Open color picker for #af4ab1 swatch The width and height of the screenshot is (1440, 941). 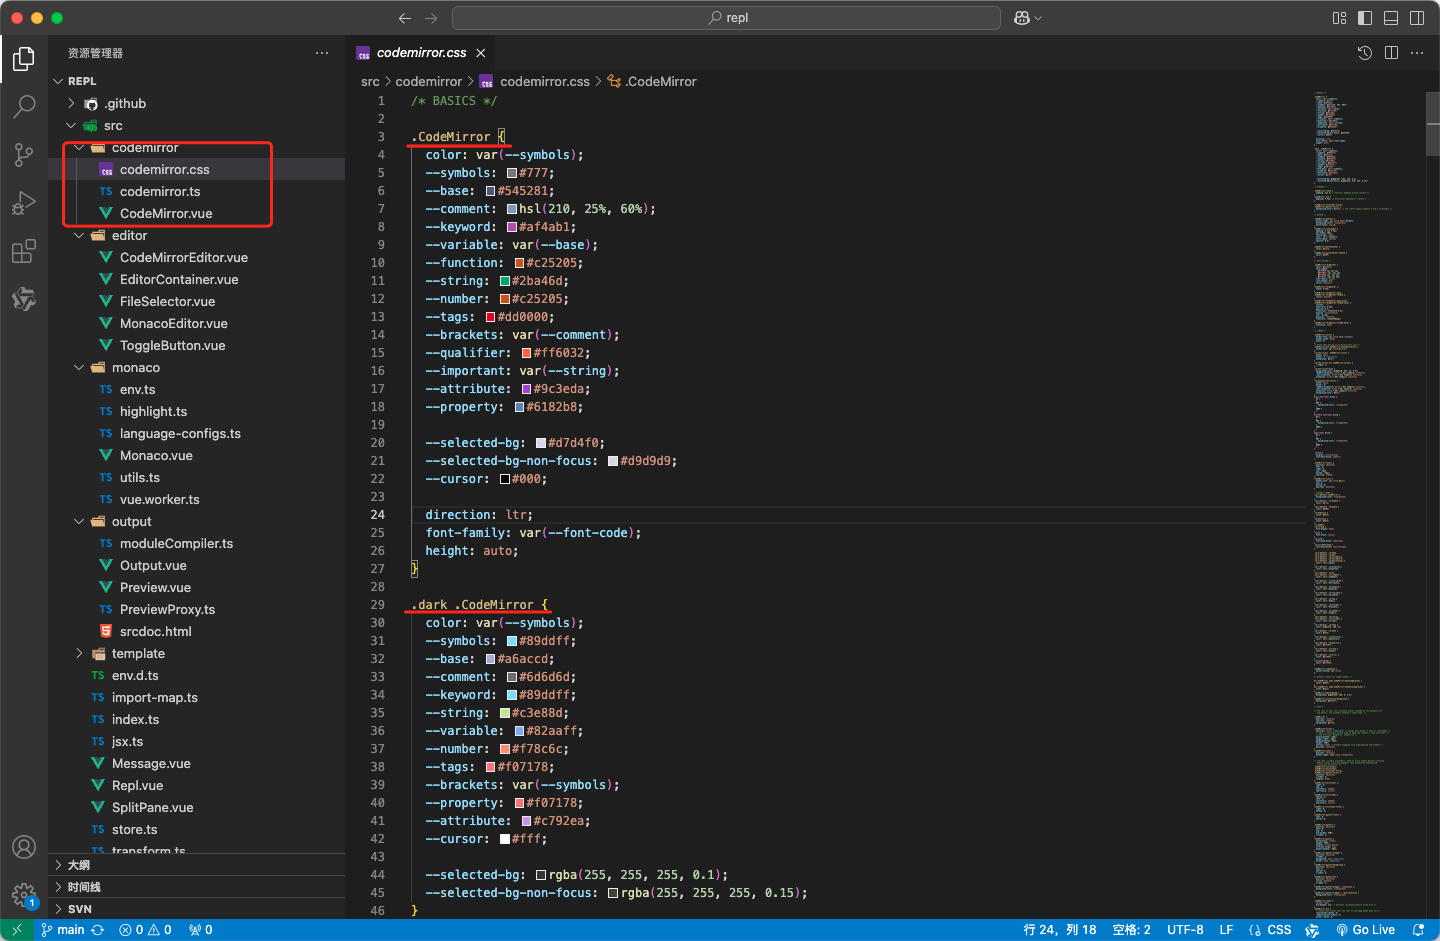pos(512,227)
